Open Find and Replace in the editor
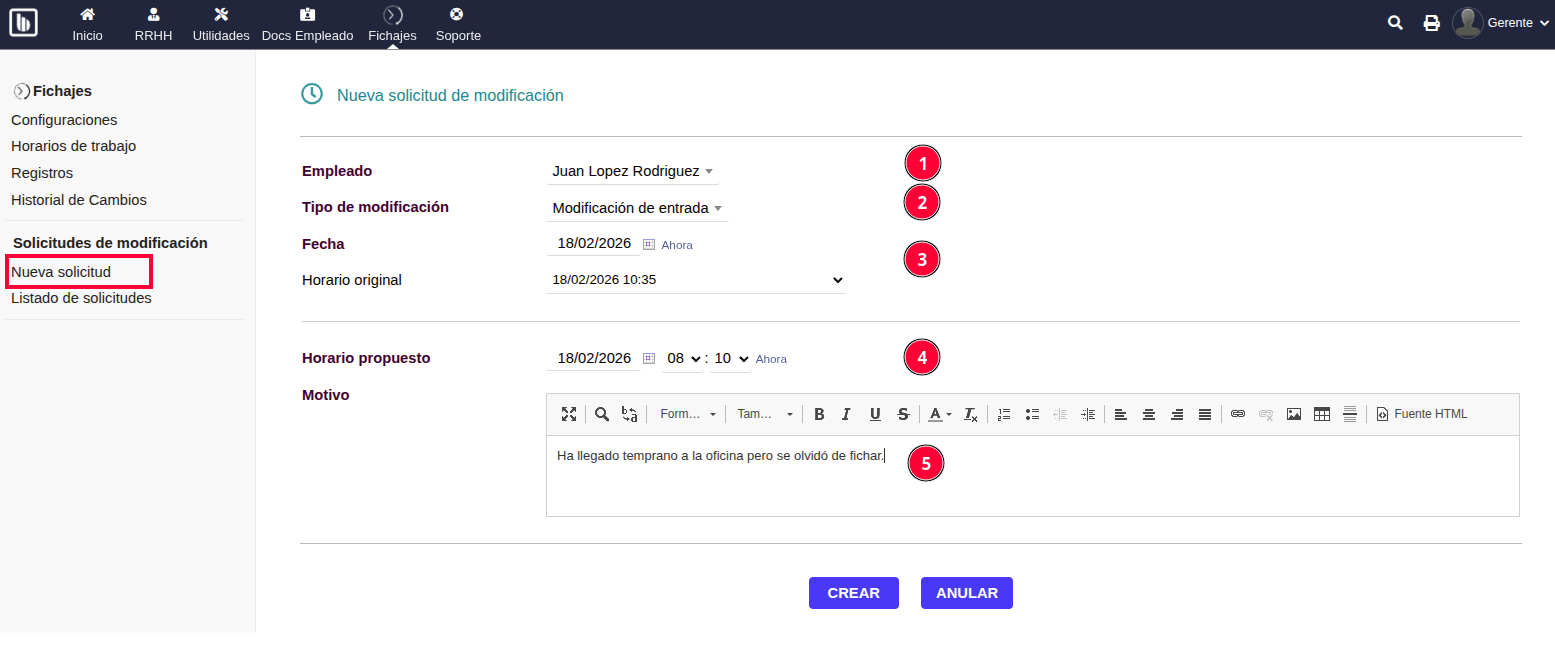The height and width of the screenshot is (645, 1555). 630,413
